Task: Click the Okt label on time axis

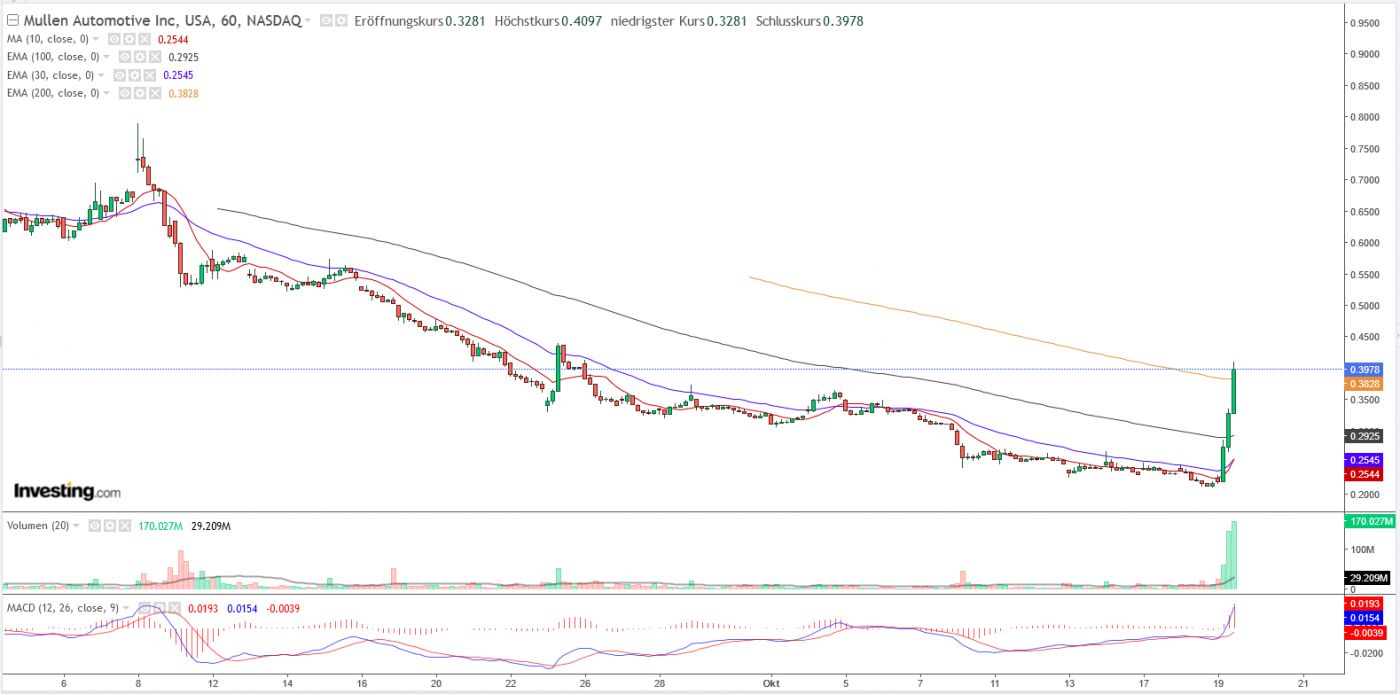Action: 770,684
